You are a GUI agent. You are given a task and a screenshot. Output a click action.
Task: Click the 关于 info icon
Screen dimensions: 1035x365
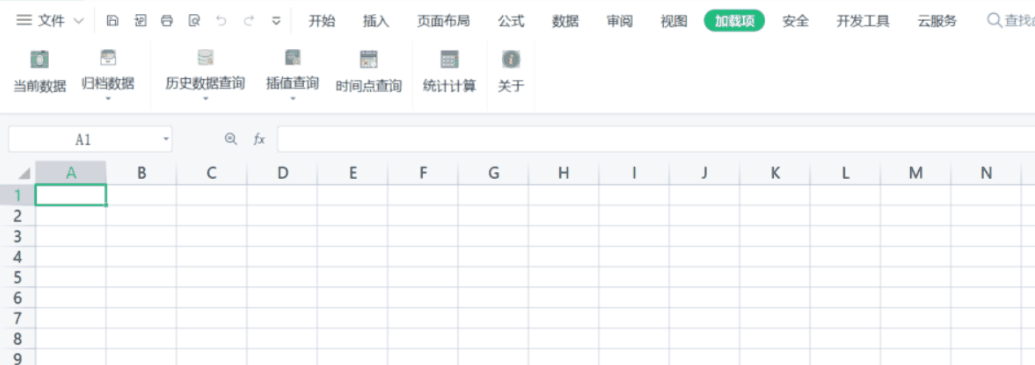(511, 59)
